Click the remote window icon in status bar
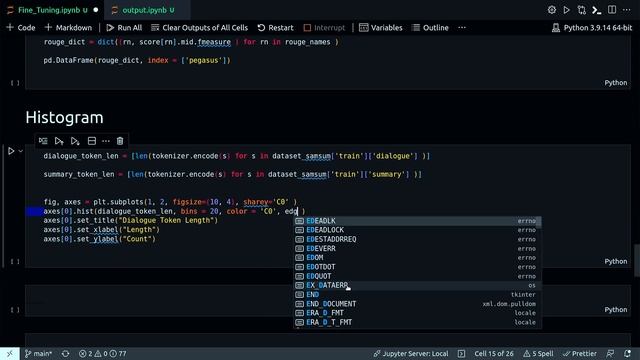The height and width of the screenshot is (360, 640). pyautogui.click(x=9, y=353)
